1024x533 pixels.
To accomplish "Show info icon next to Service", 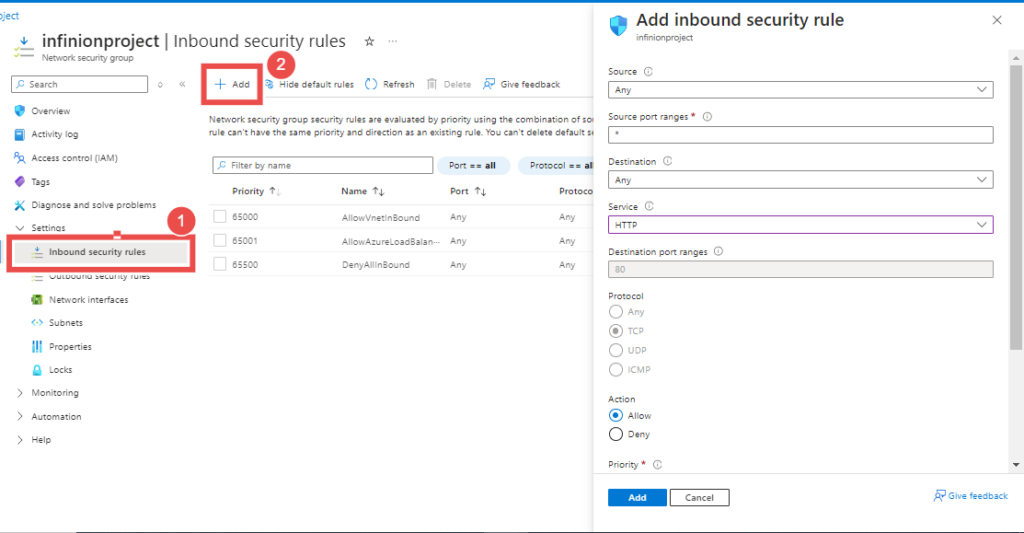I will tap(649, 206).
